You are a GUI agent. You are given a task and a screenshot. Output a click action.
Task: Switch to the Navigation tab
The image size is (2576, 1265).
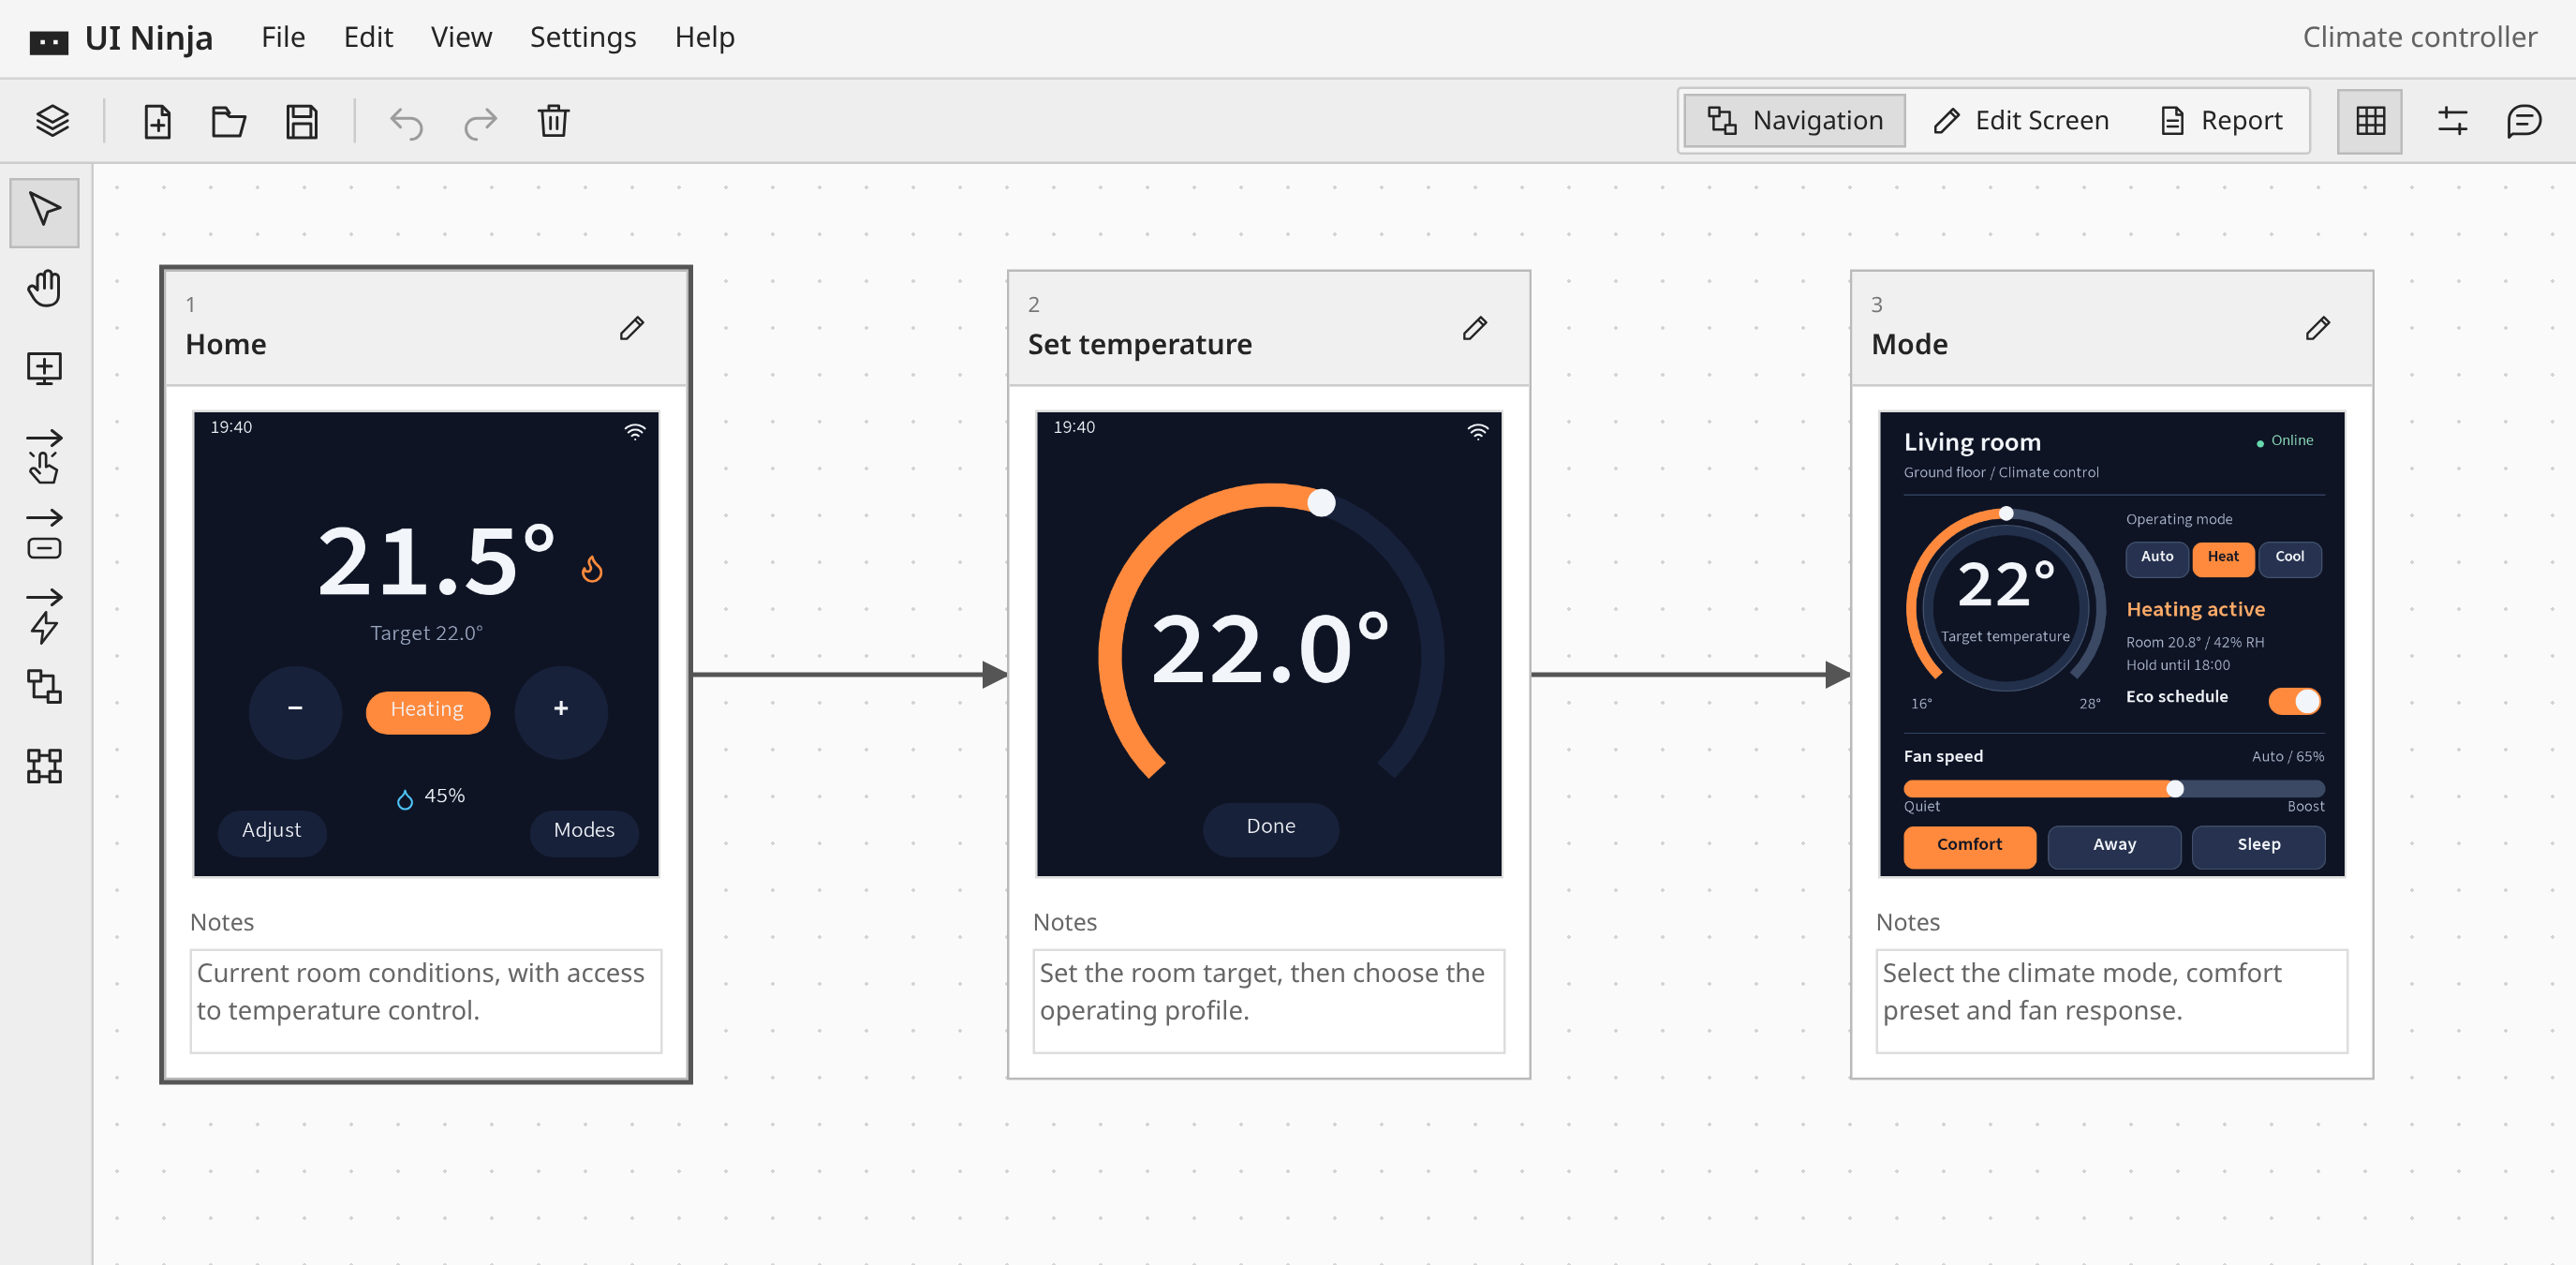[1794, 121]
